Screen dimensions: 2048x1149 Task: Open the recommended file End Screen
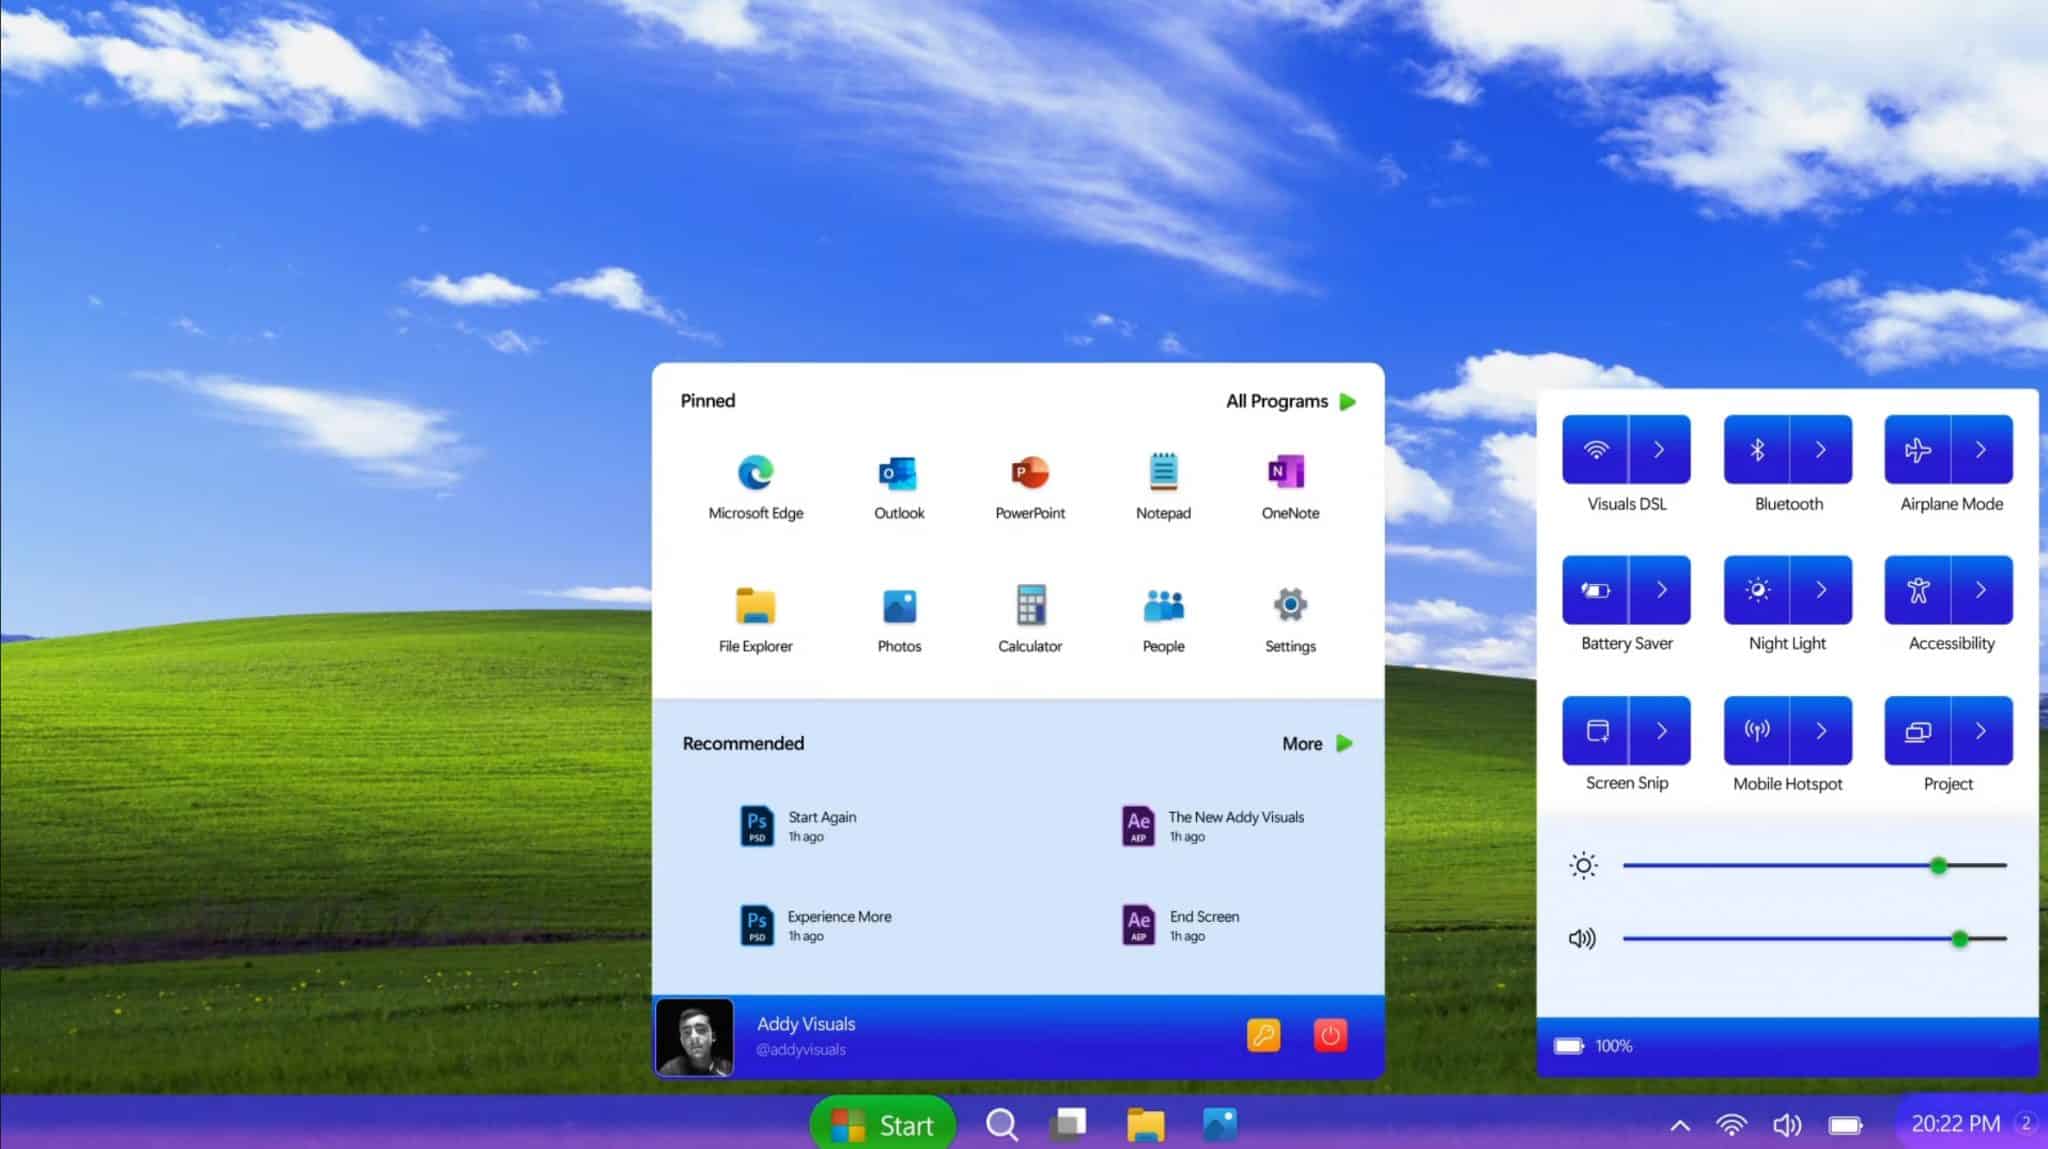(x=1204, y=924)
